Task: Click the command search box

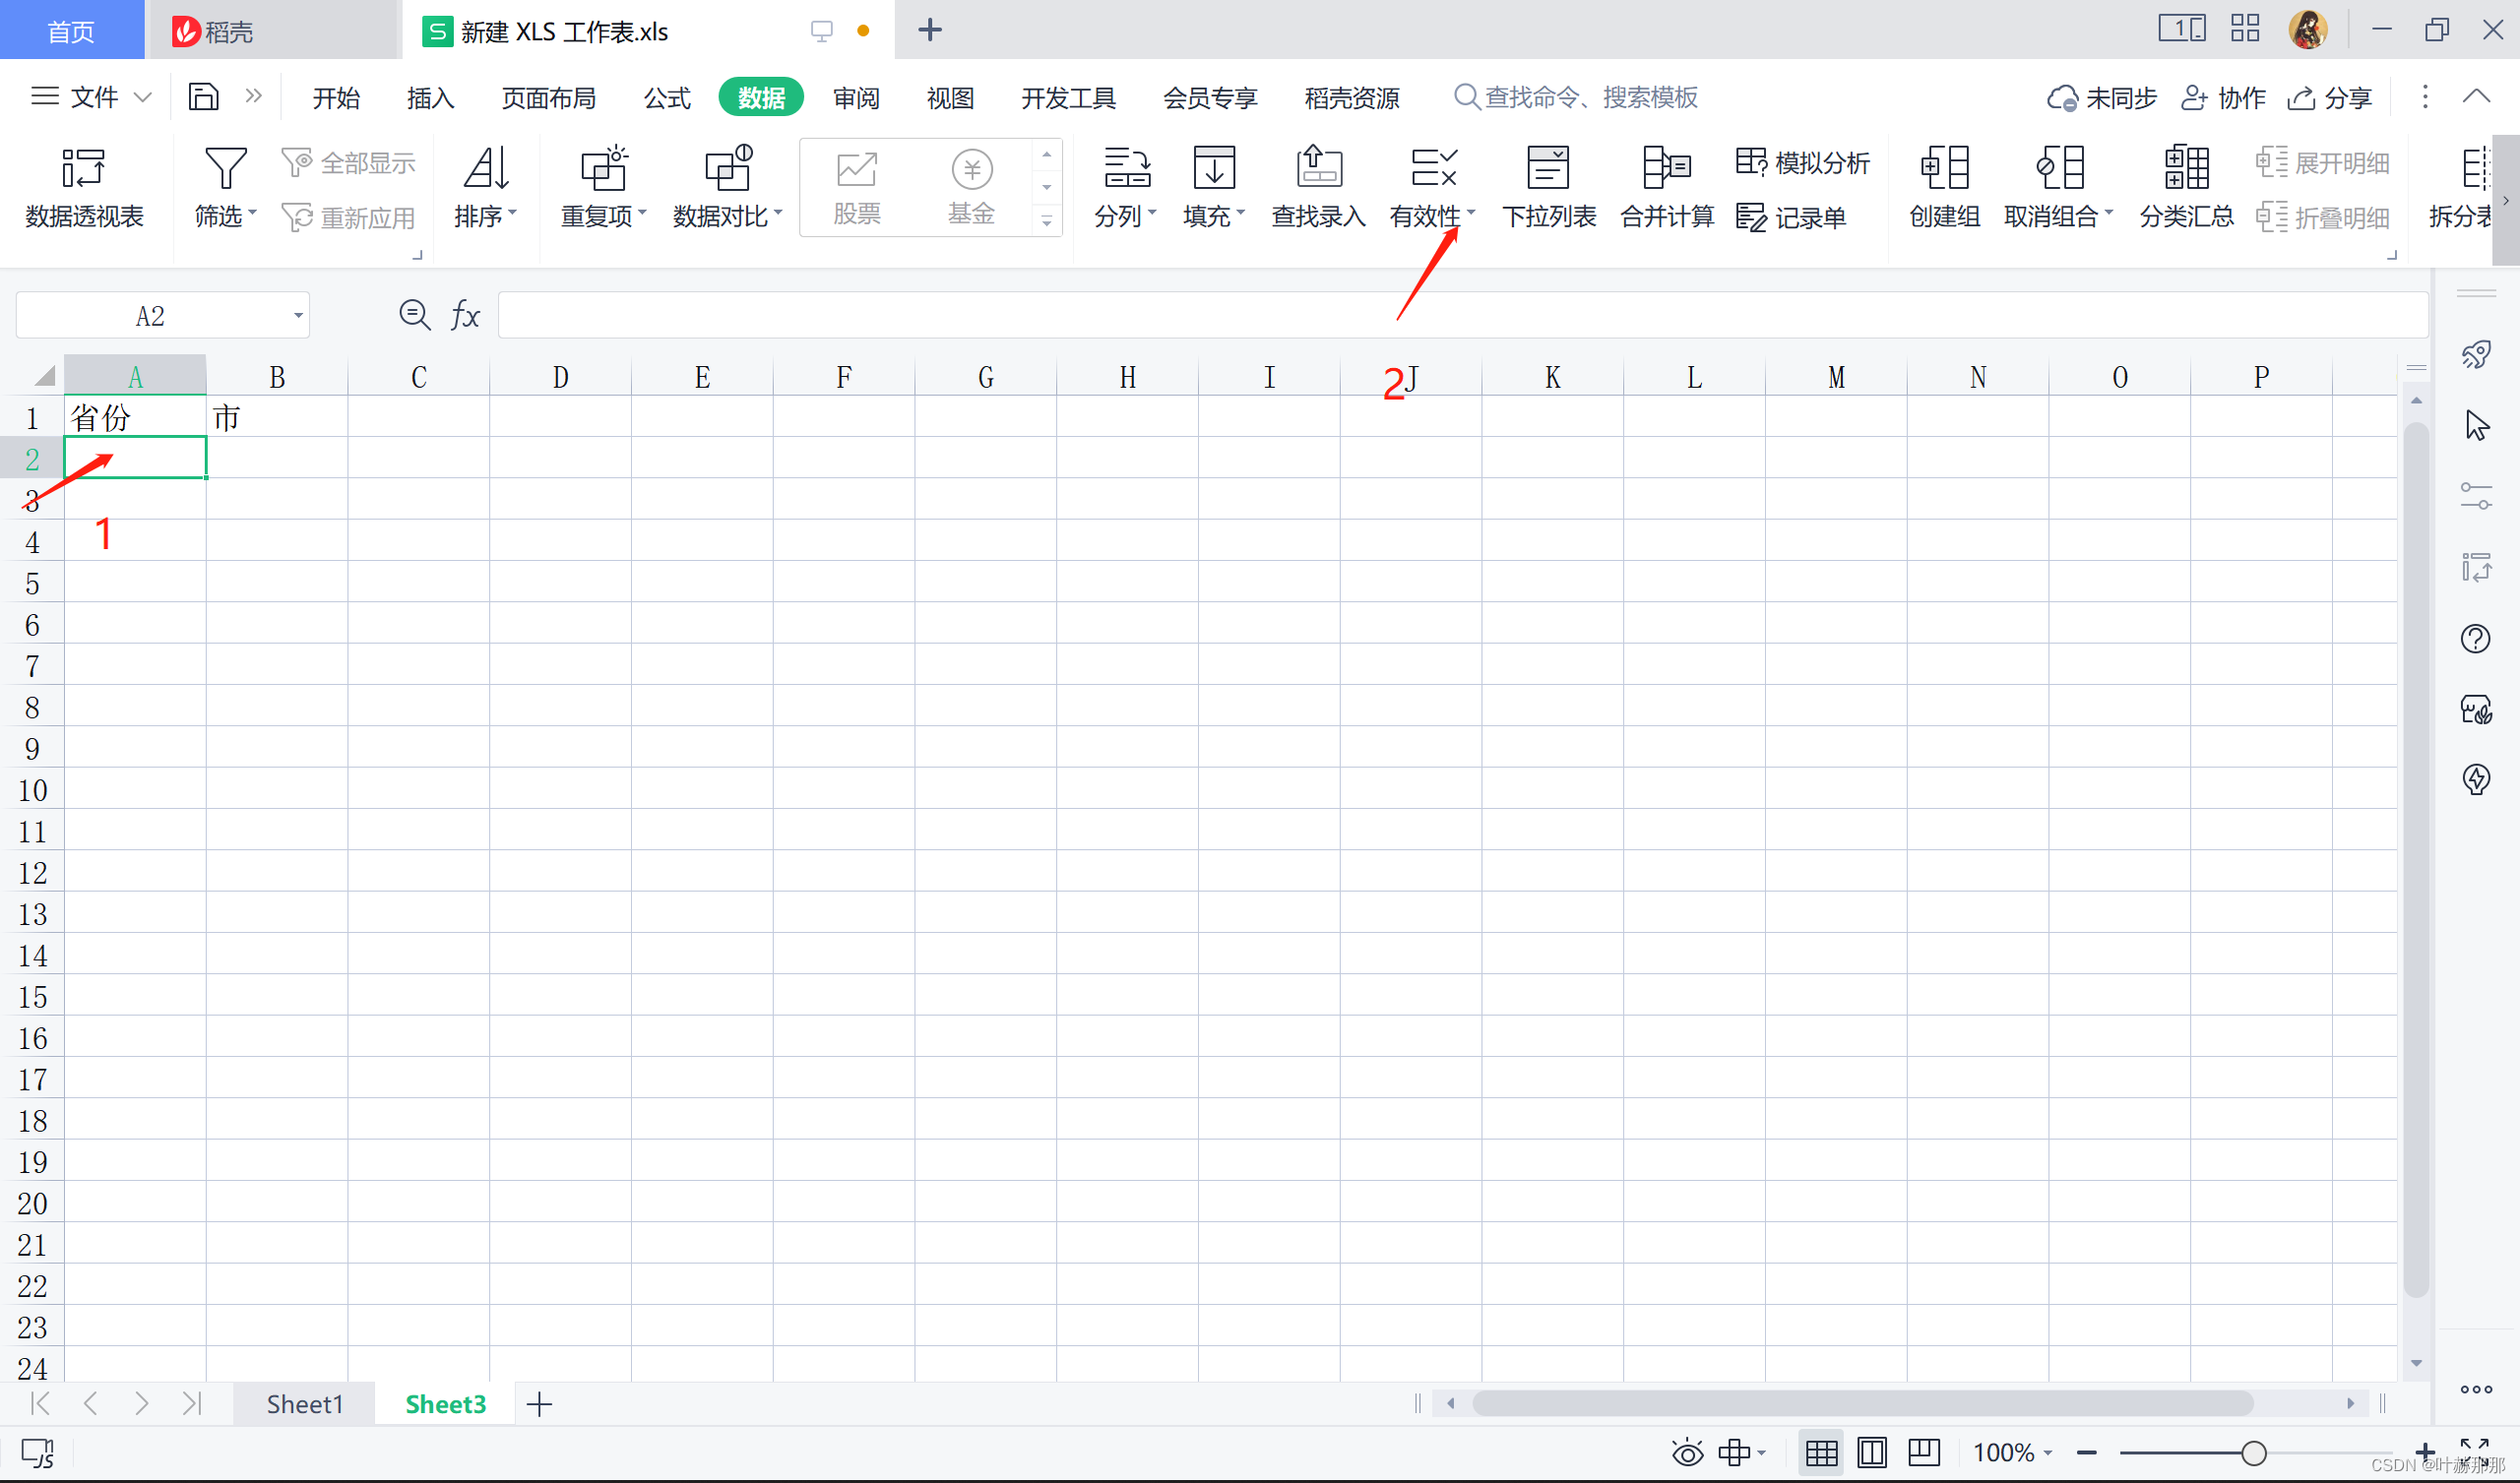Action: coord(1590,98)
